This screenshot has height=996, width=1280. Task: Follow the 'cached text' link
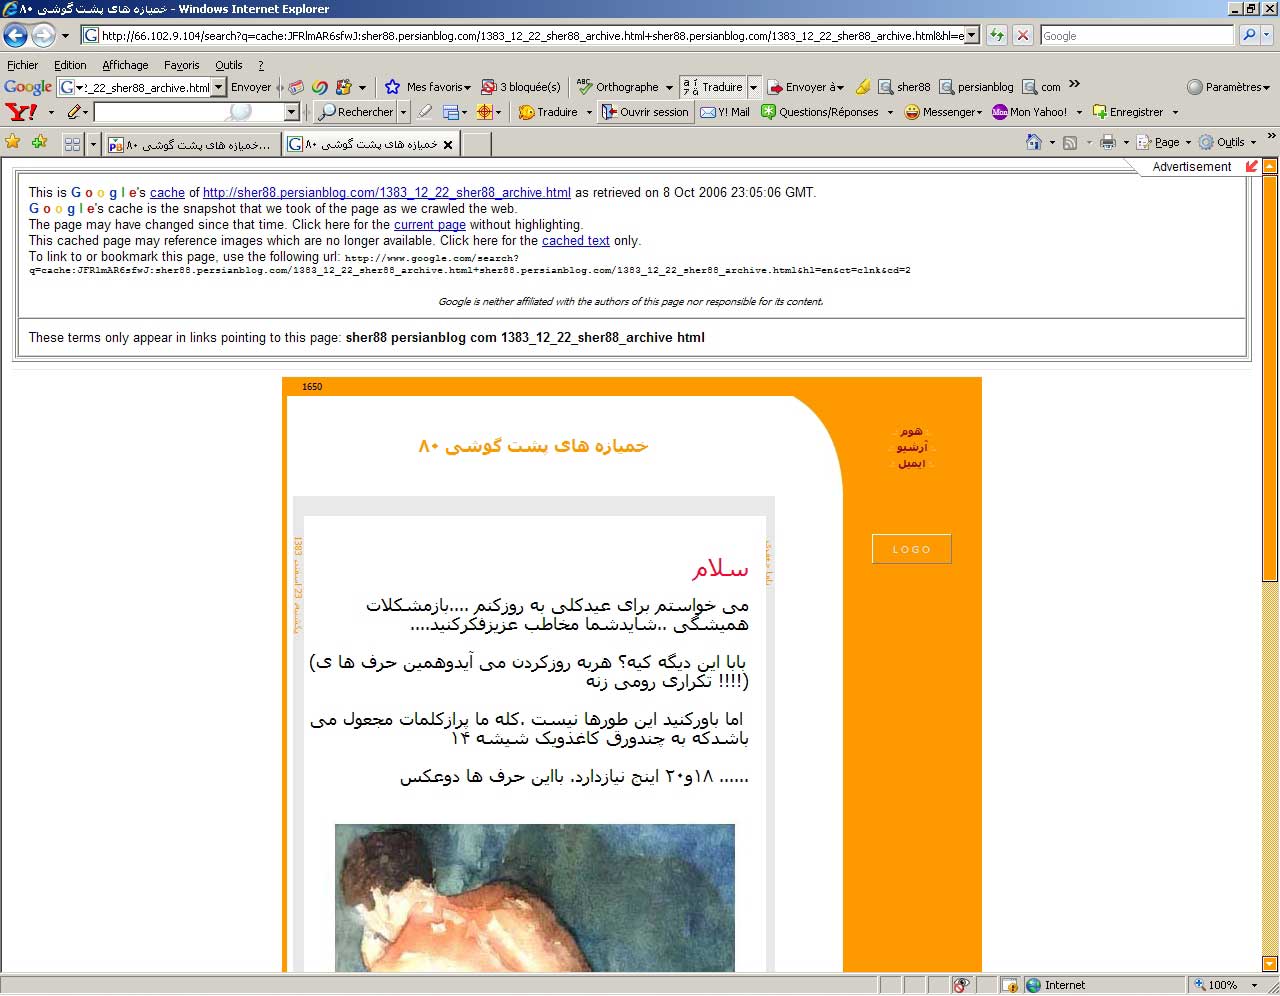[x=575, y=241]
